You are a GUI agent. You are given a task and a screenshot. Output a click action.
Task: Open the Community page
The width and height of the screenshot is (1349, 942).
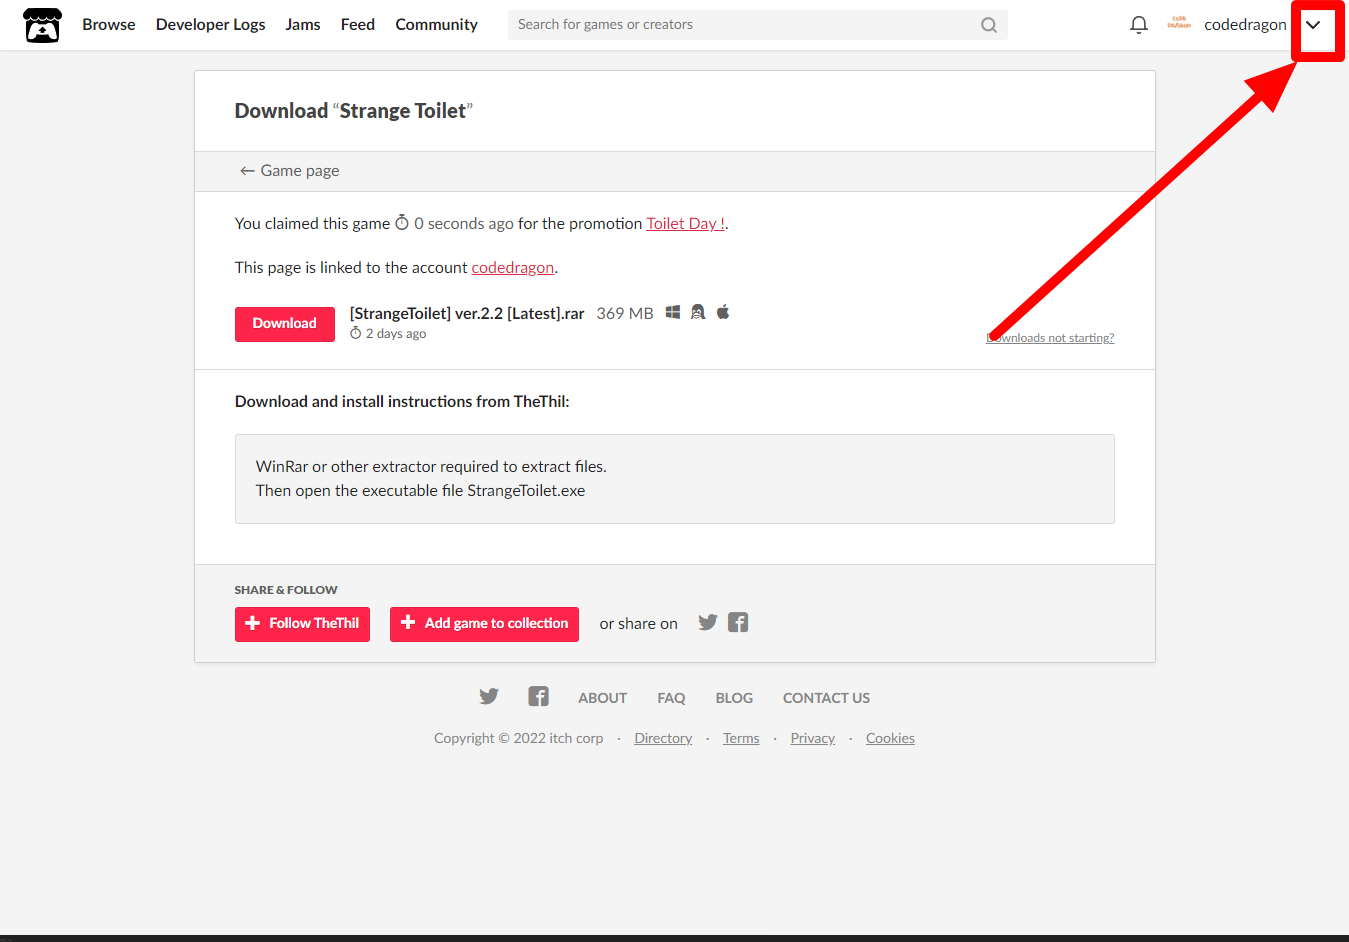pos(437,25)
